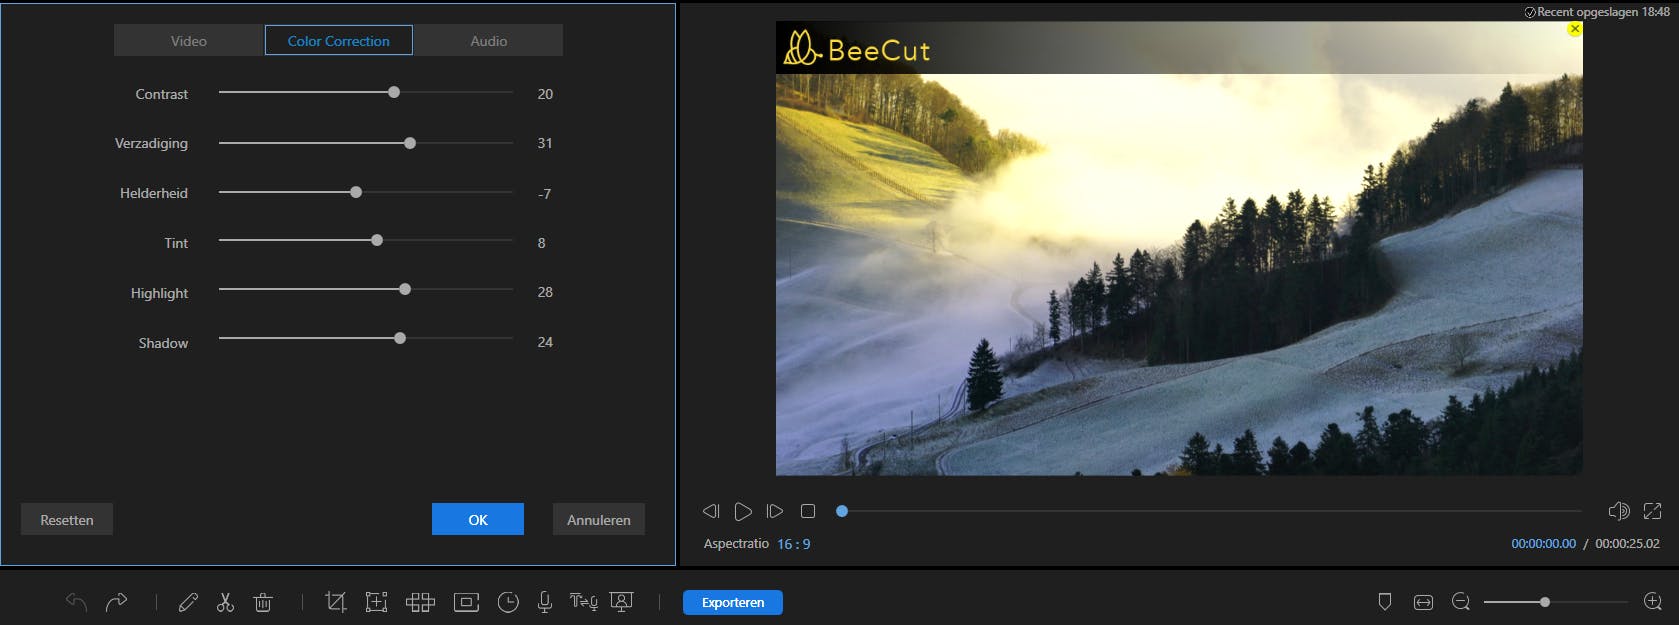Close the BeeCut watermark banner
Viewport: 1679px width, 625px height.
click(x=1575, y=29)
